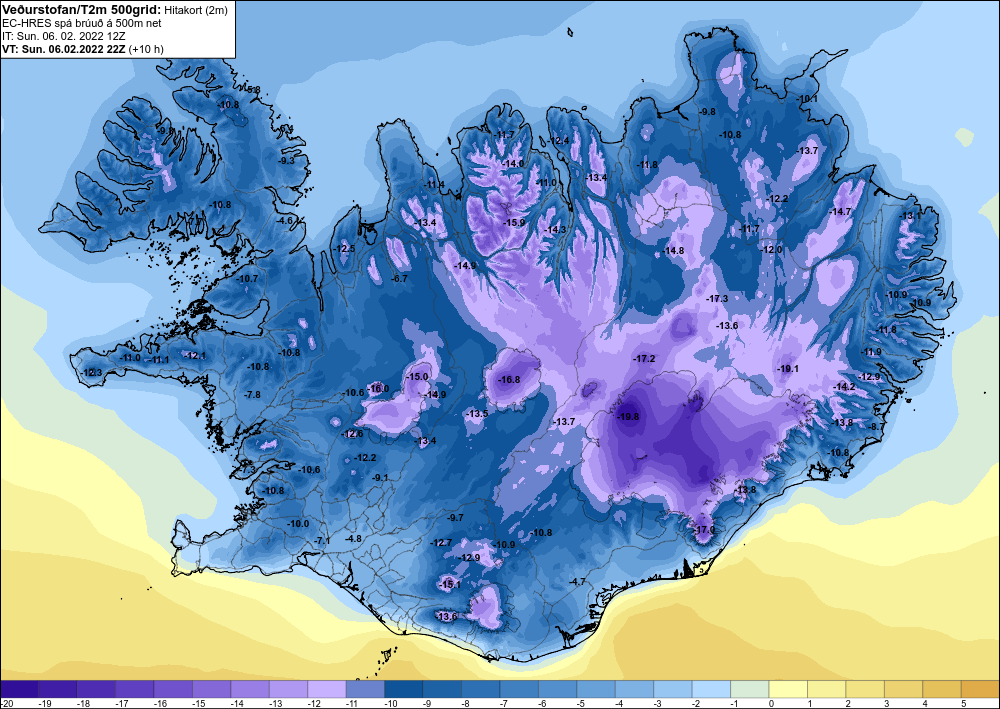Image resolution: width=1000 pixels, height=709 pixels.
Task: Click the -12.6 temperature label
Action: click(353, 434)
